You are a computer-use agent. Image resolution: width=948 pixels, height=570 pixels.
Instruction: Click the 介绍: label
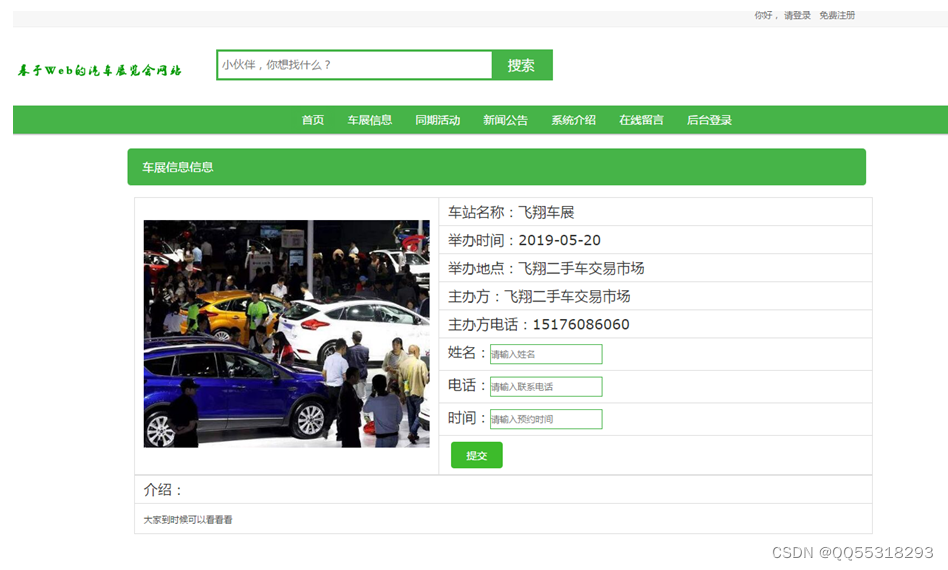pyautogui.click(x=163, y=490)
